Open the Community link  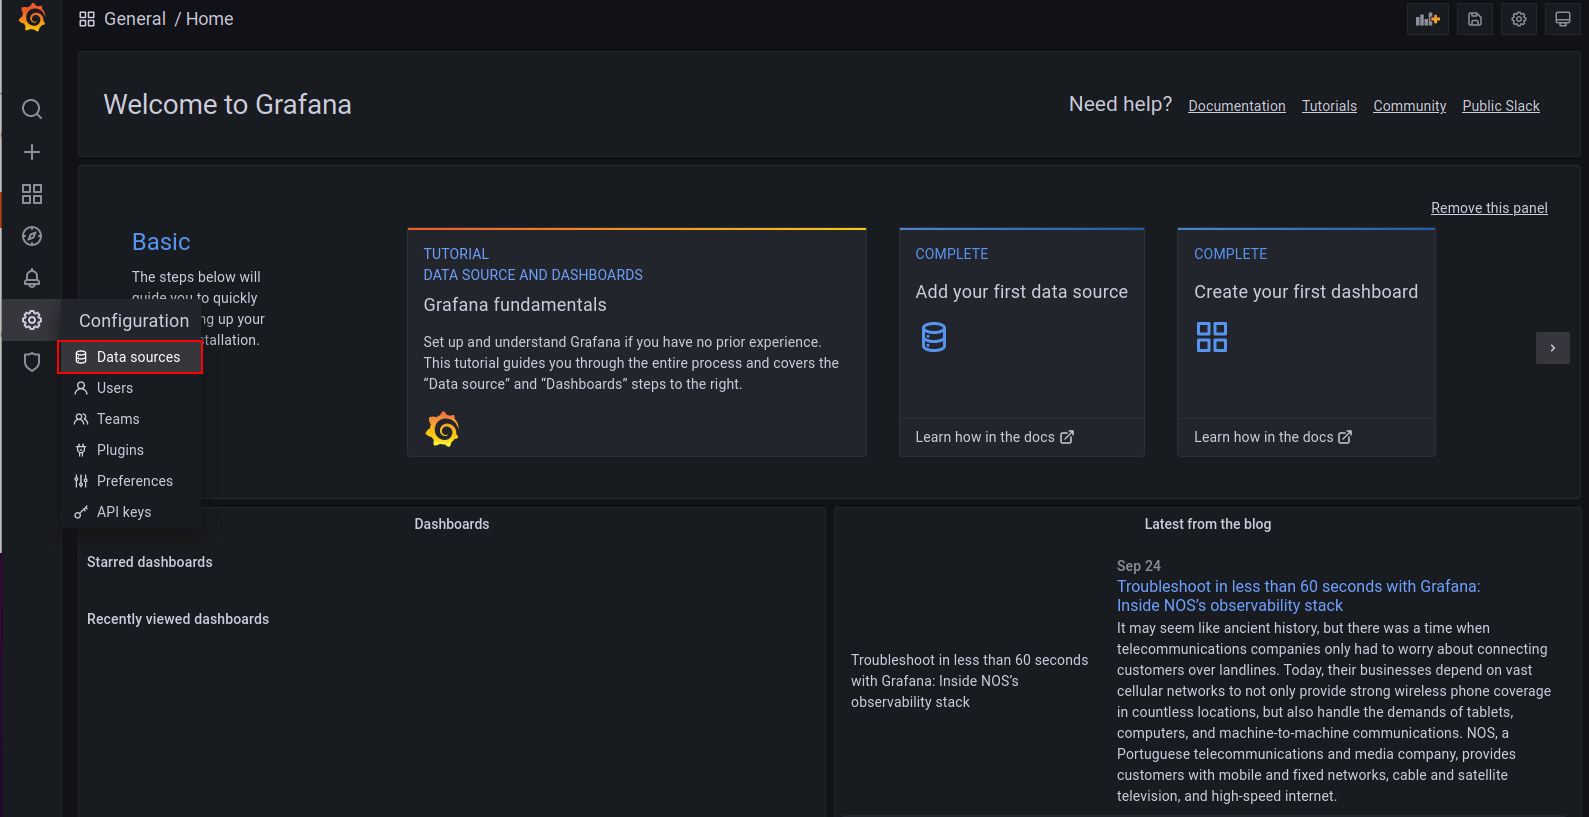pos(1409,106)
